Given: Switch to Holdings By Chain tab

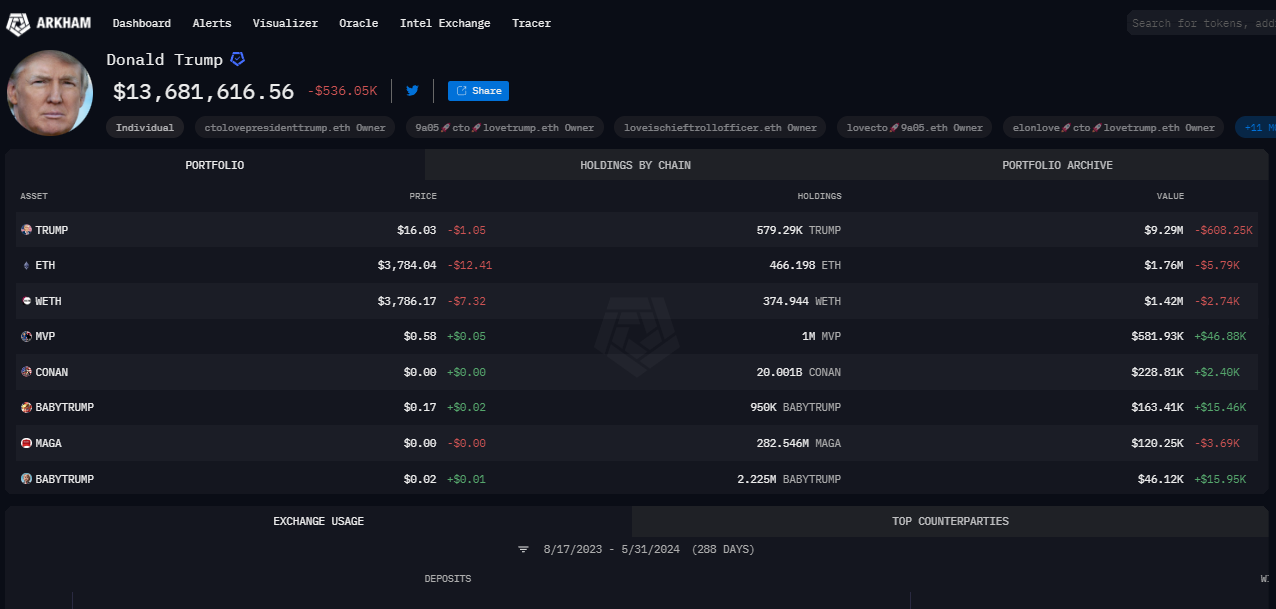Looking at the screenshot, I should click(x=635, y=165).
